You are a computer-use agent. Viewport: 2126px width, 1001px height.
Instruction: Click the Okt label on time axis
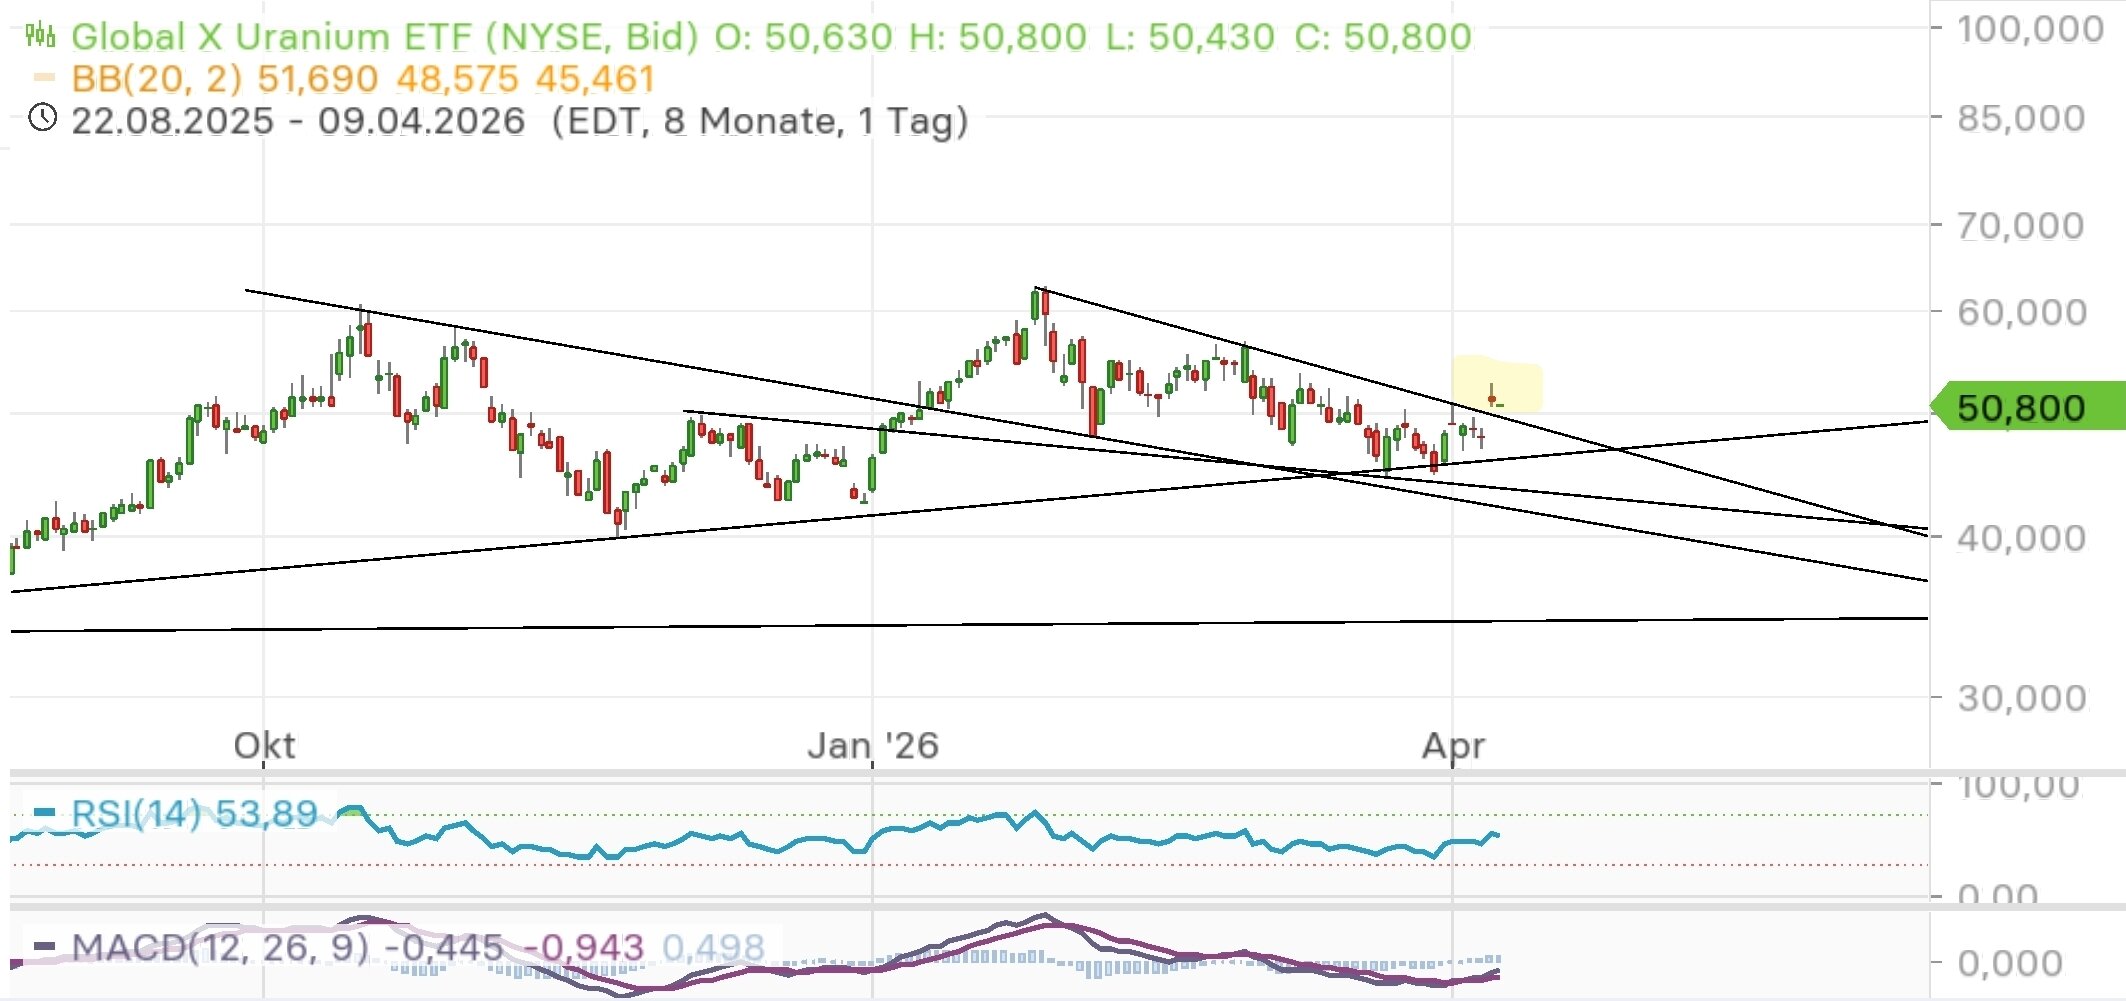pyautogui.click(x=264, y=745)
